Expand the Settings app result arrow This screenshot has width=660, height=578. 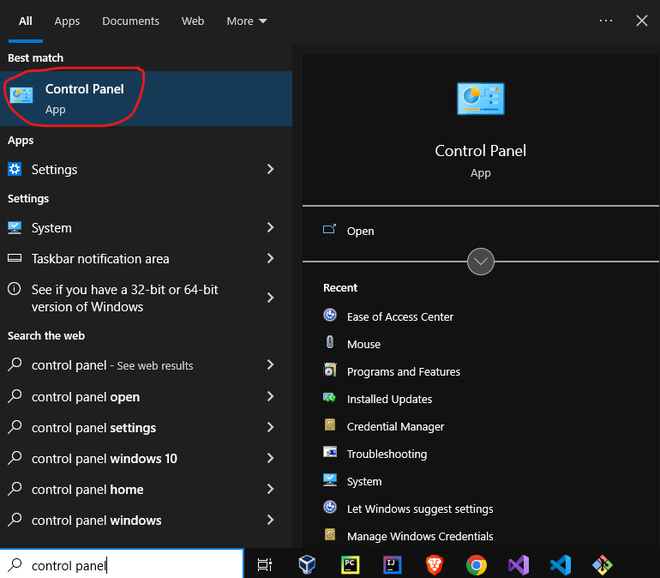pyautogui.click(x=270, y=170)
